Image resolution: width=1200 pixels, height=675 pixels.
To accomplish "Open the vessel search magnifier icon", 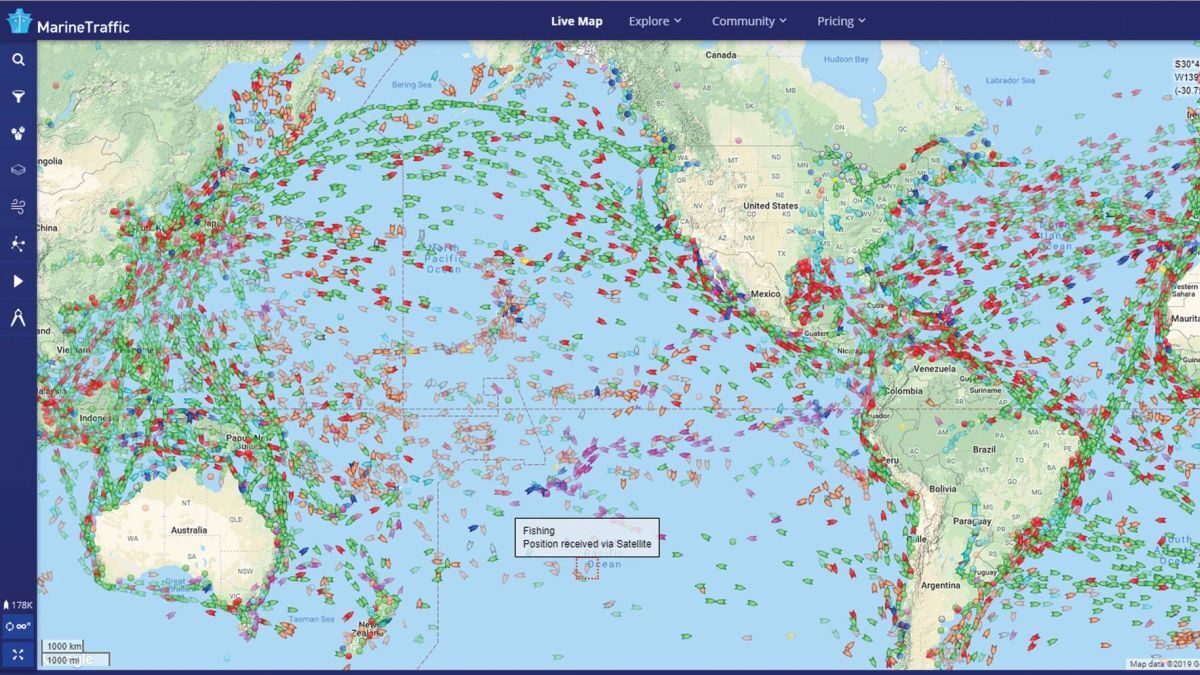I will (18, 59).
